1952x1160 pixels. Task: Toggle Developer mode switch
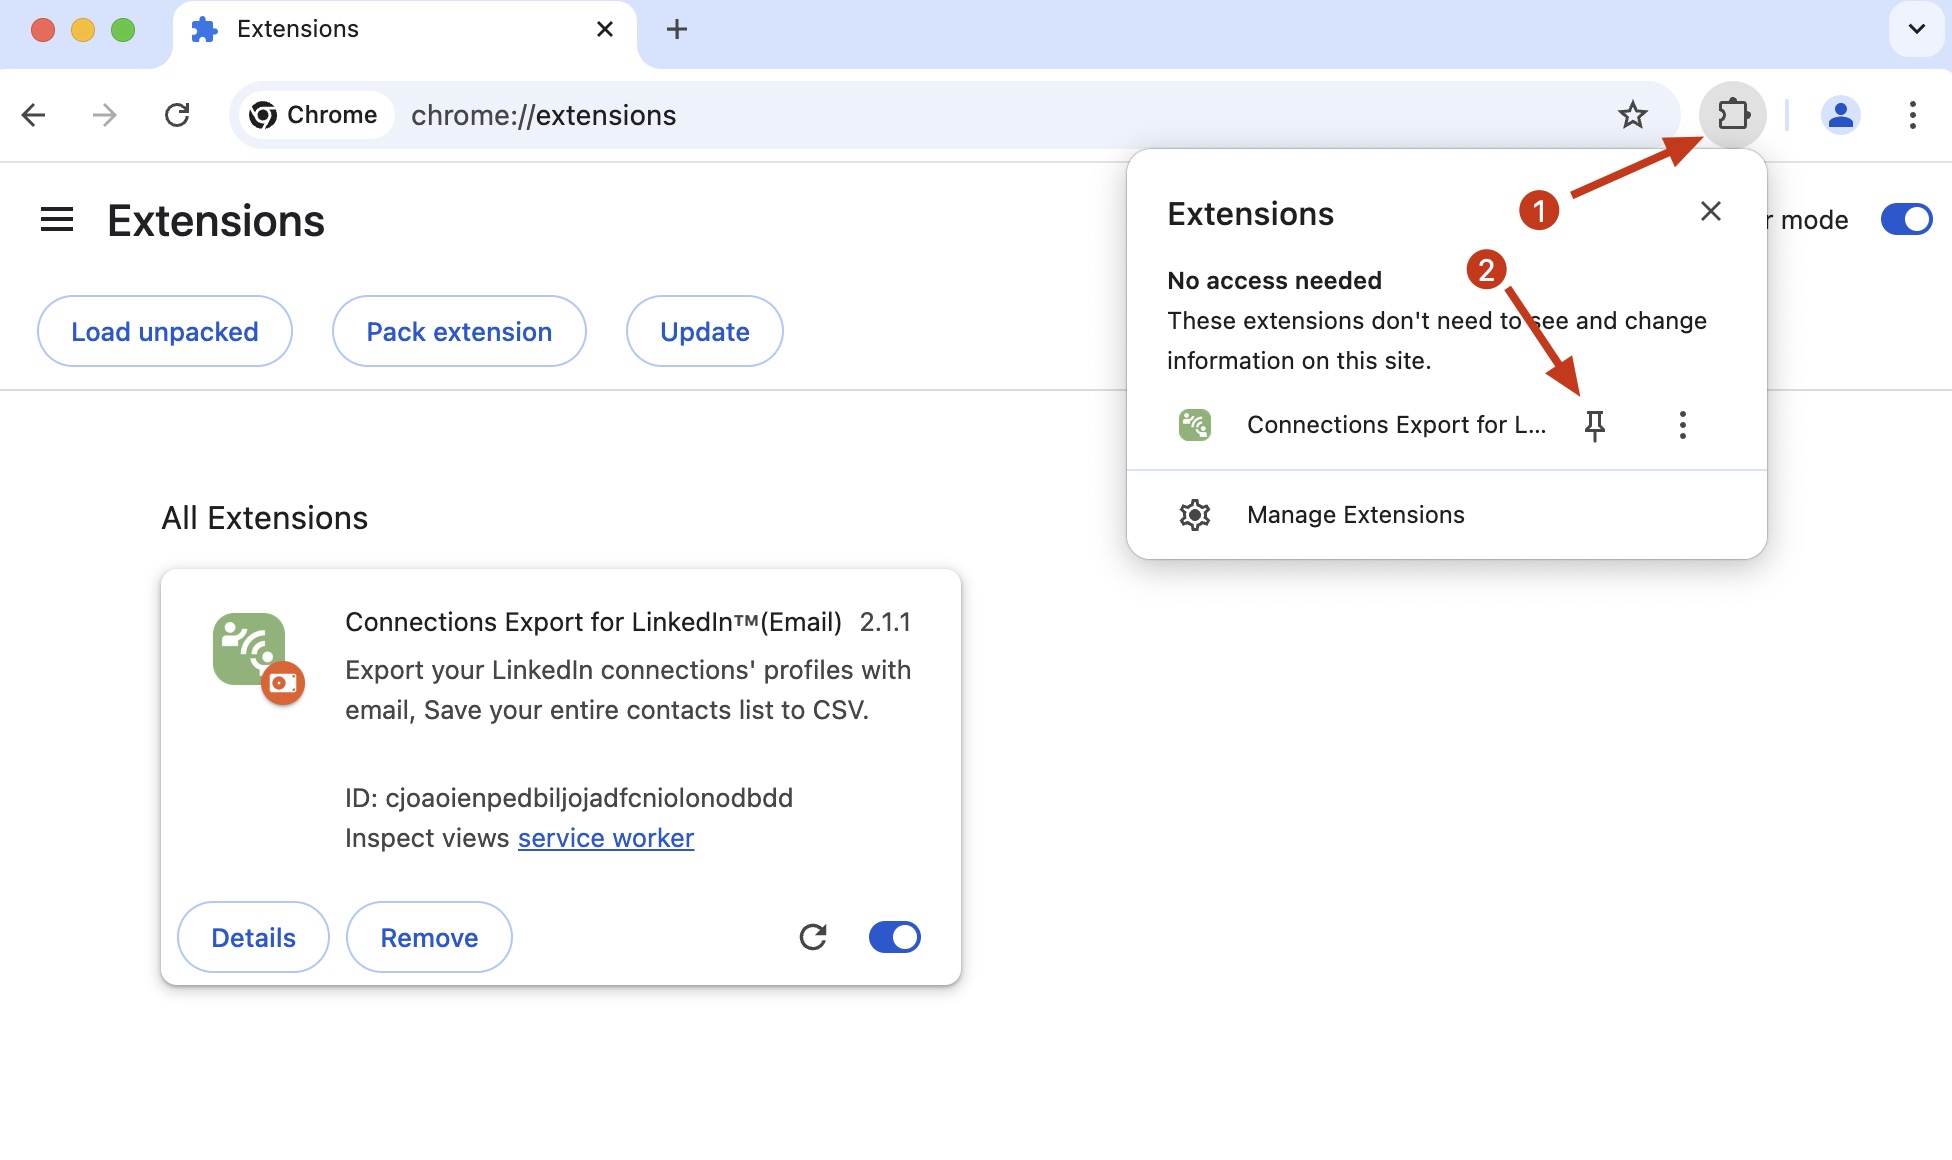click(1907, 219)
